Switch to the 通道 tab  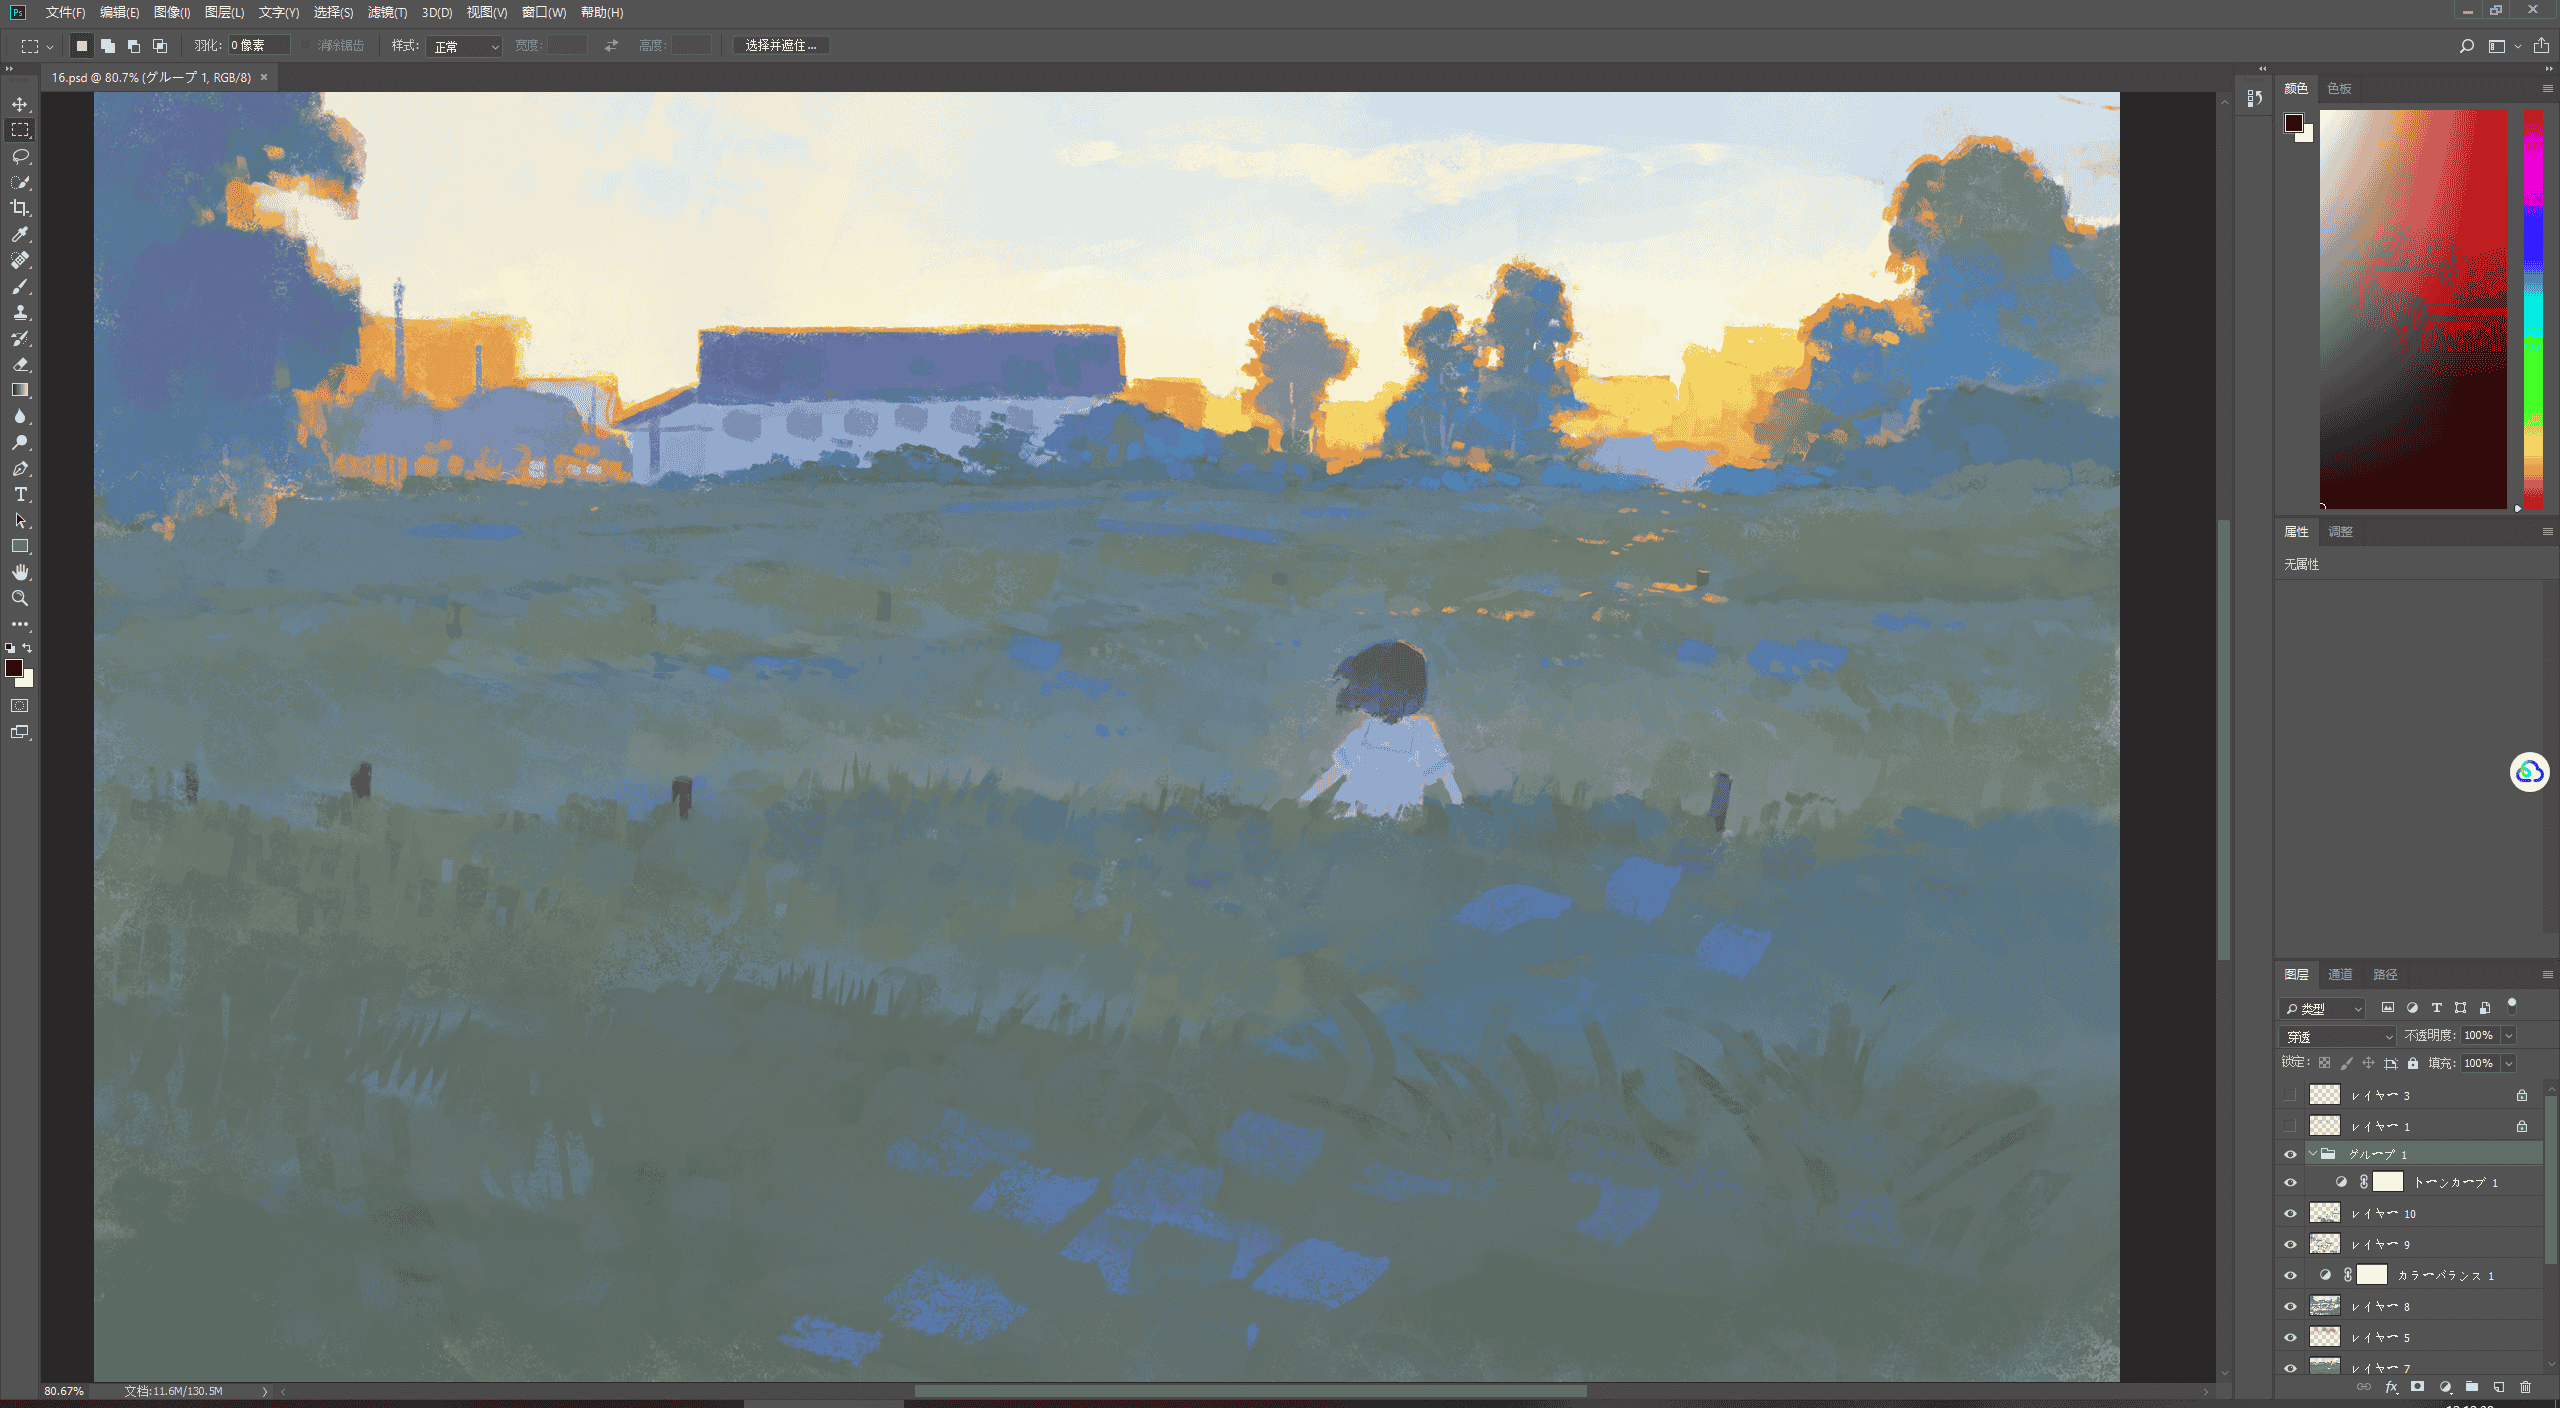[2340, 974]
